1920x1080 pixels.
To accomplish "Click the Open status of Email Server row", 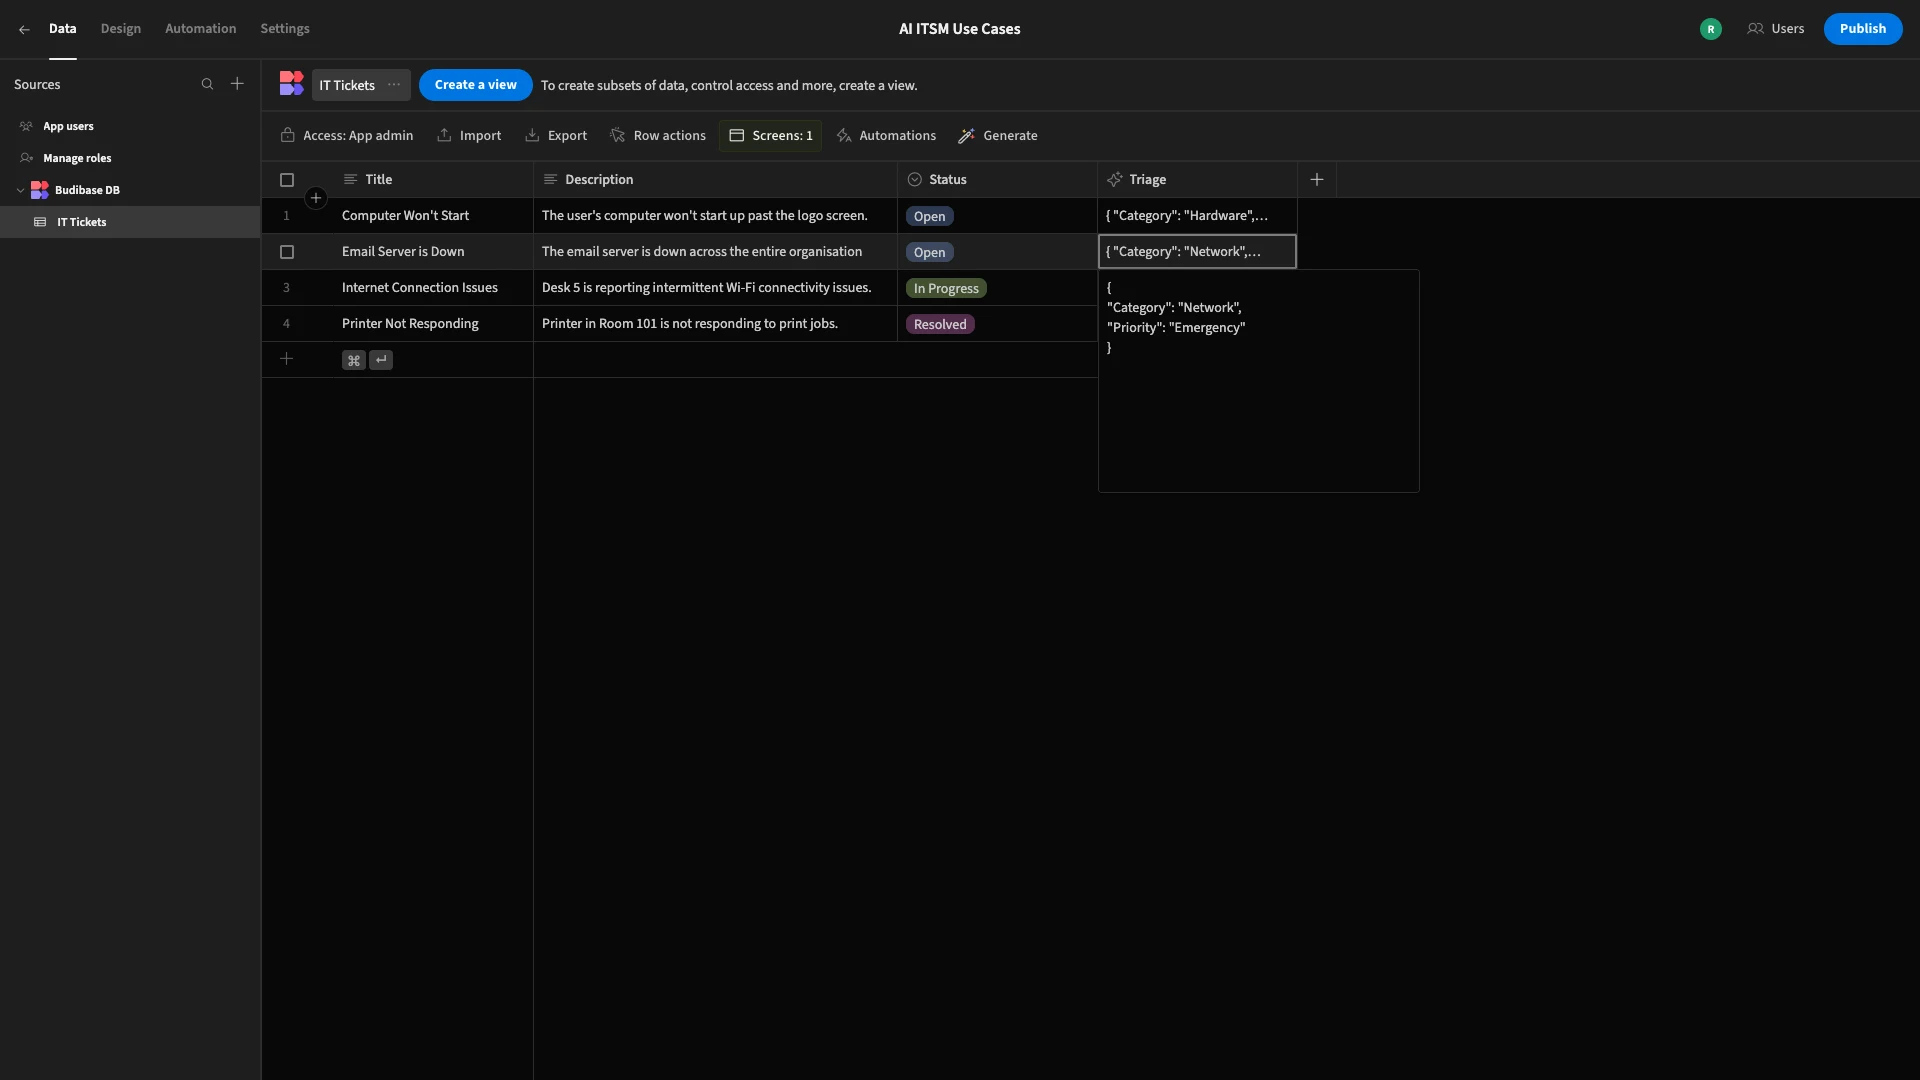I will (x=929, y=252).
